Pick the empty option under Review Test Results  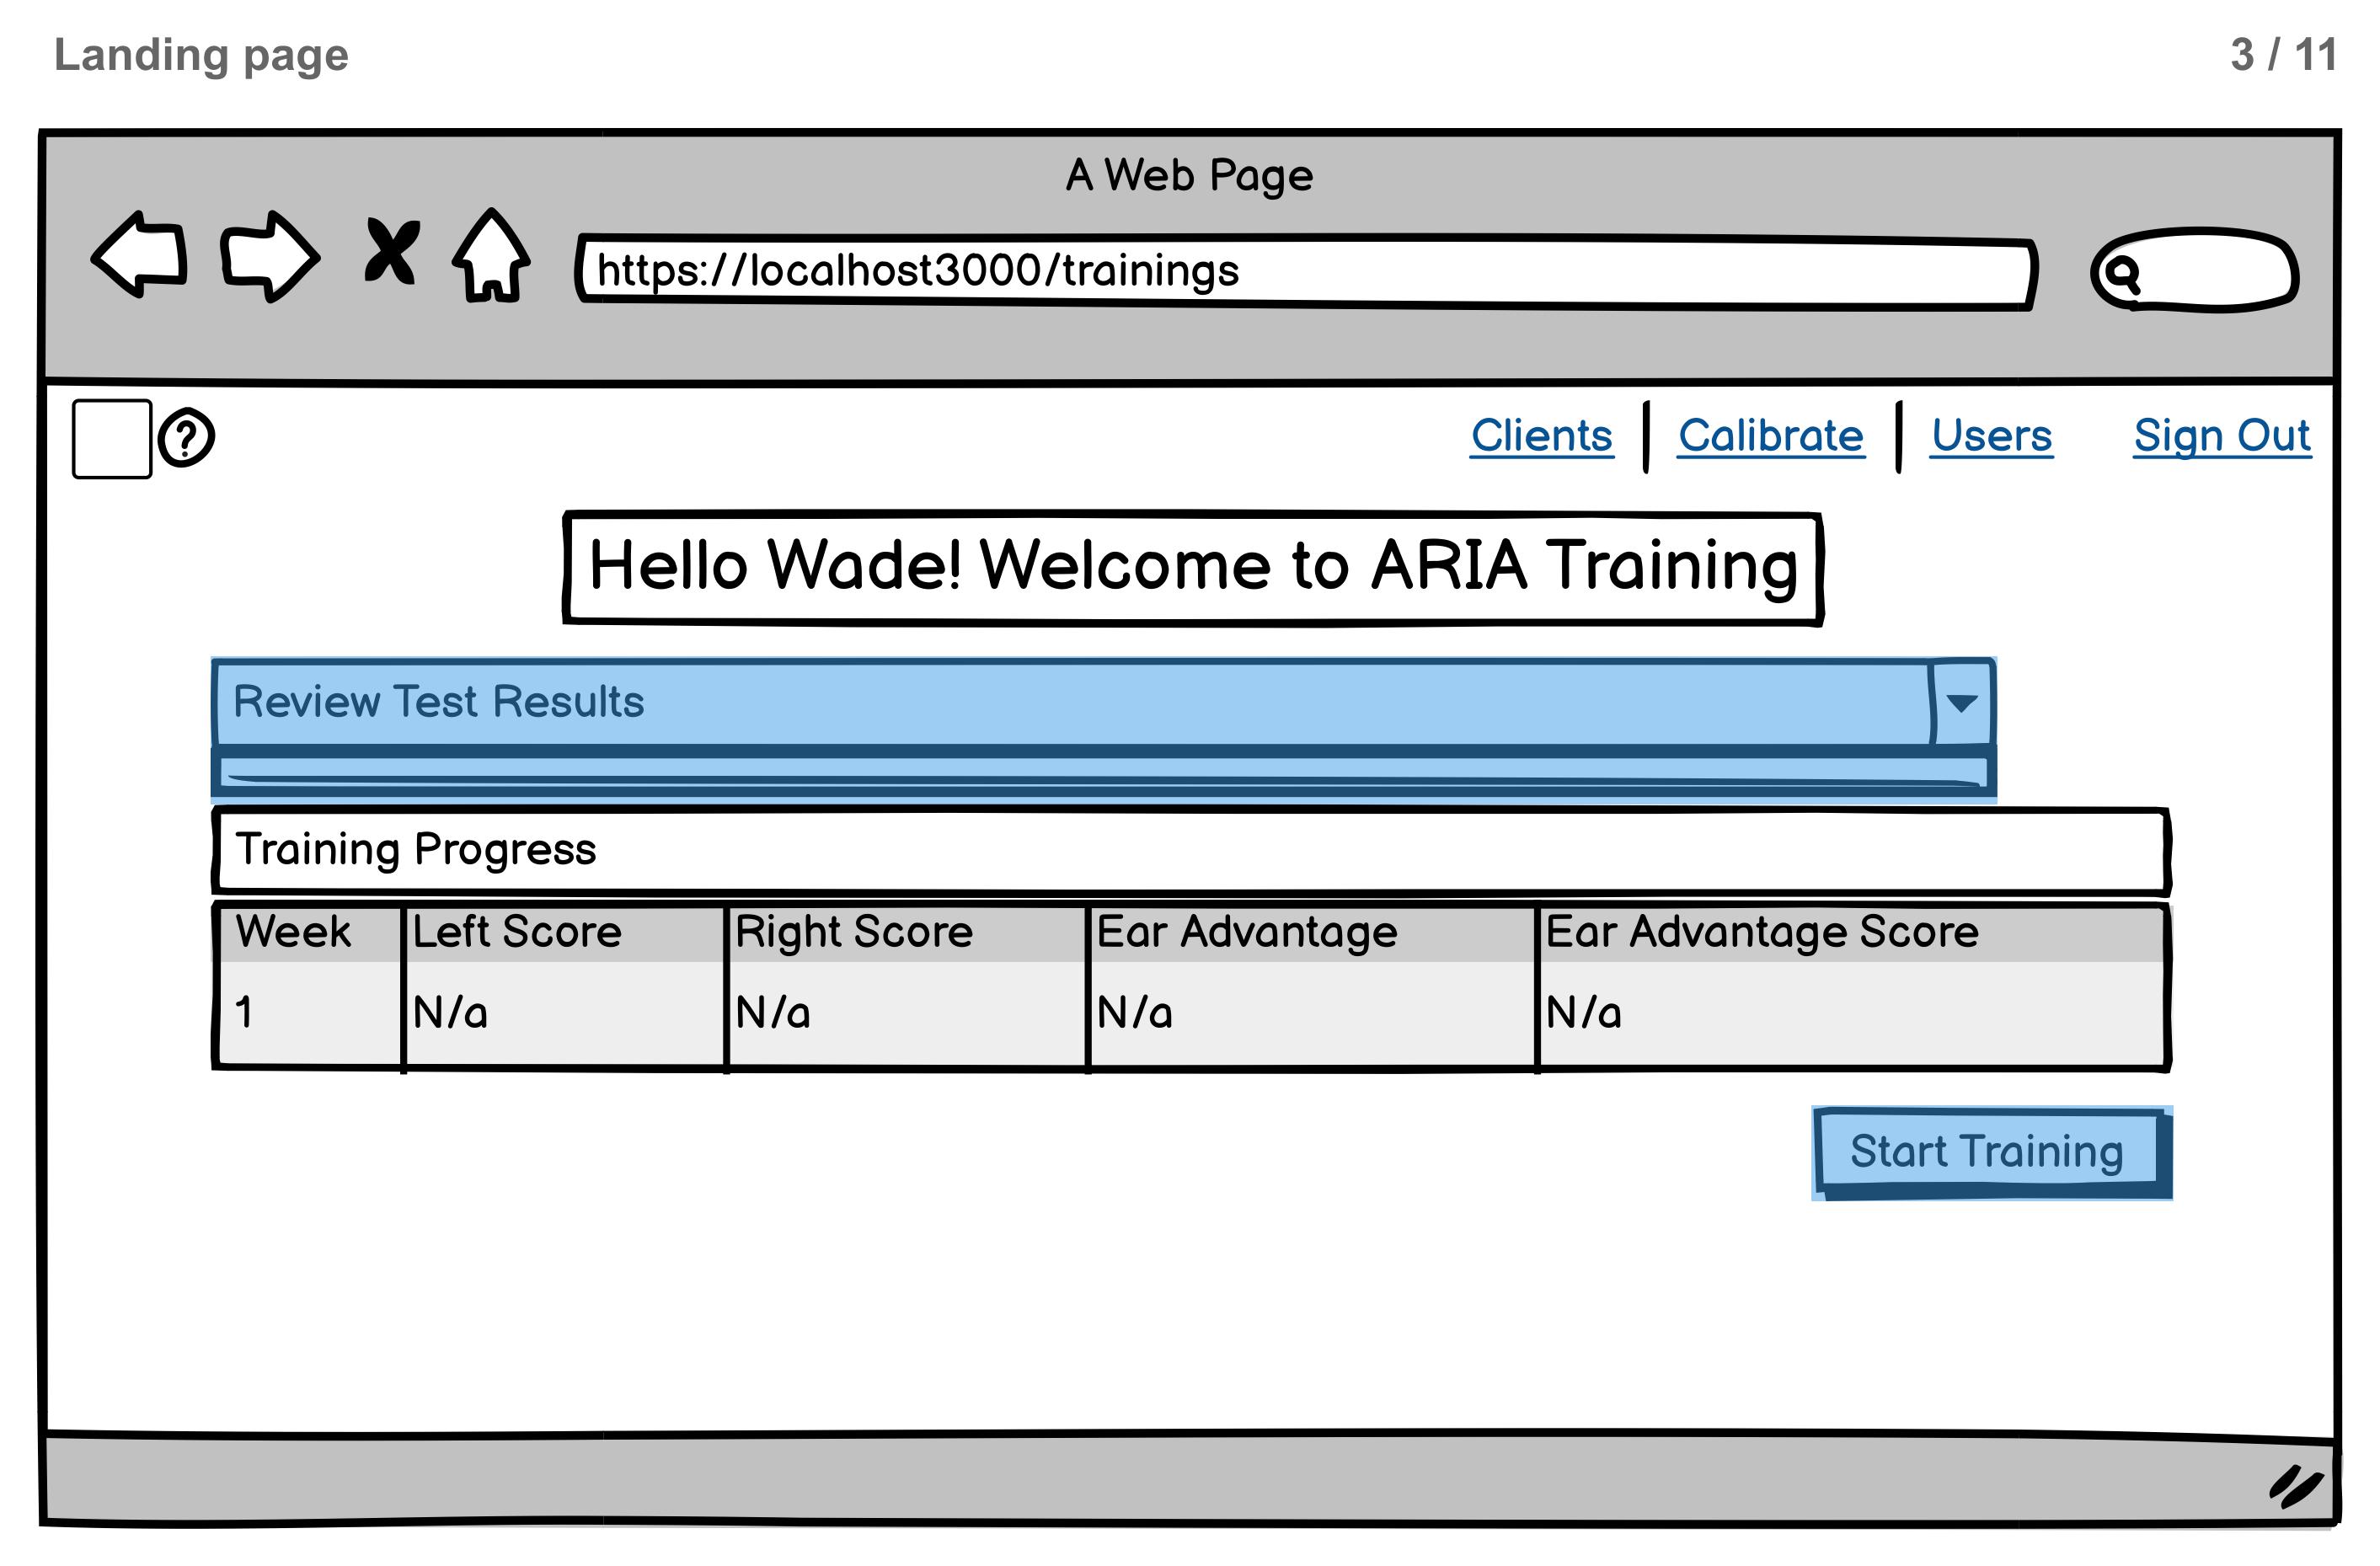[x=1100, y=772]
